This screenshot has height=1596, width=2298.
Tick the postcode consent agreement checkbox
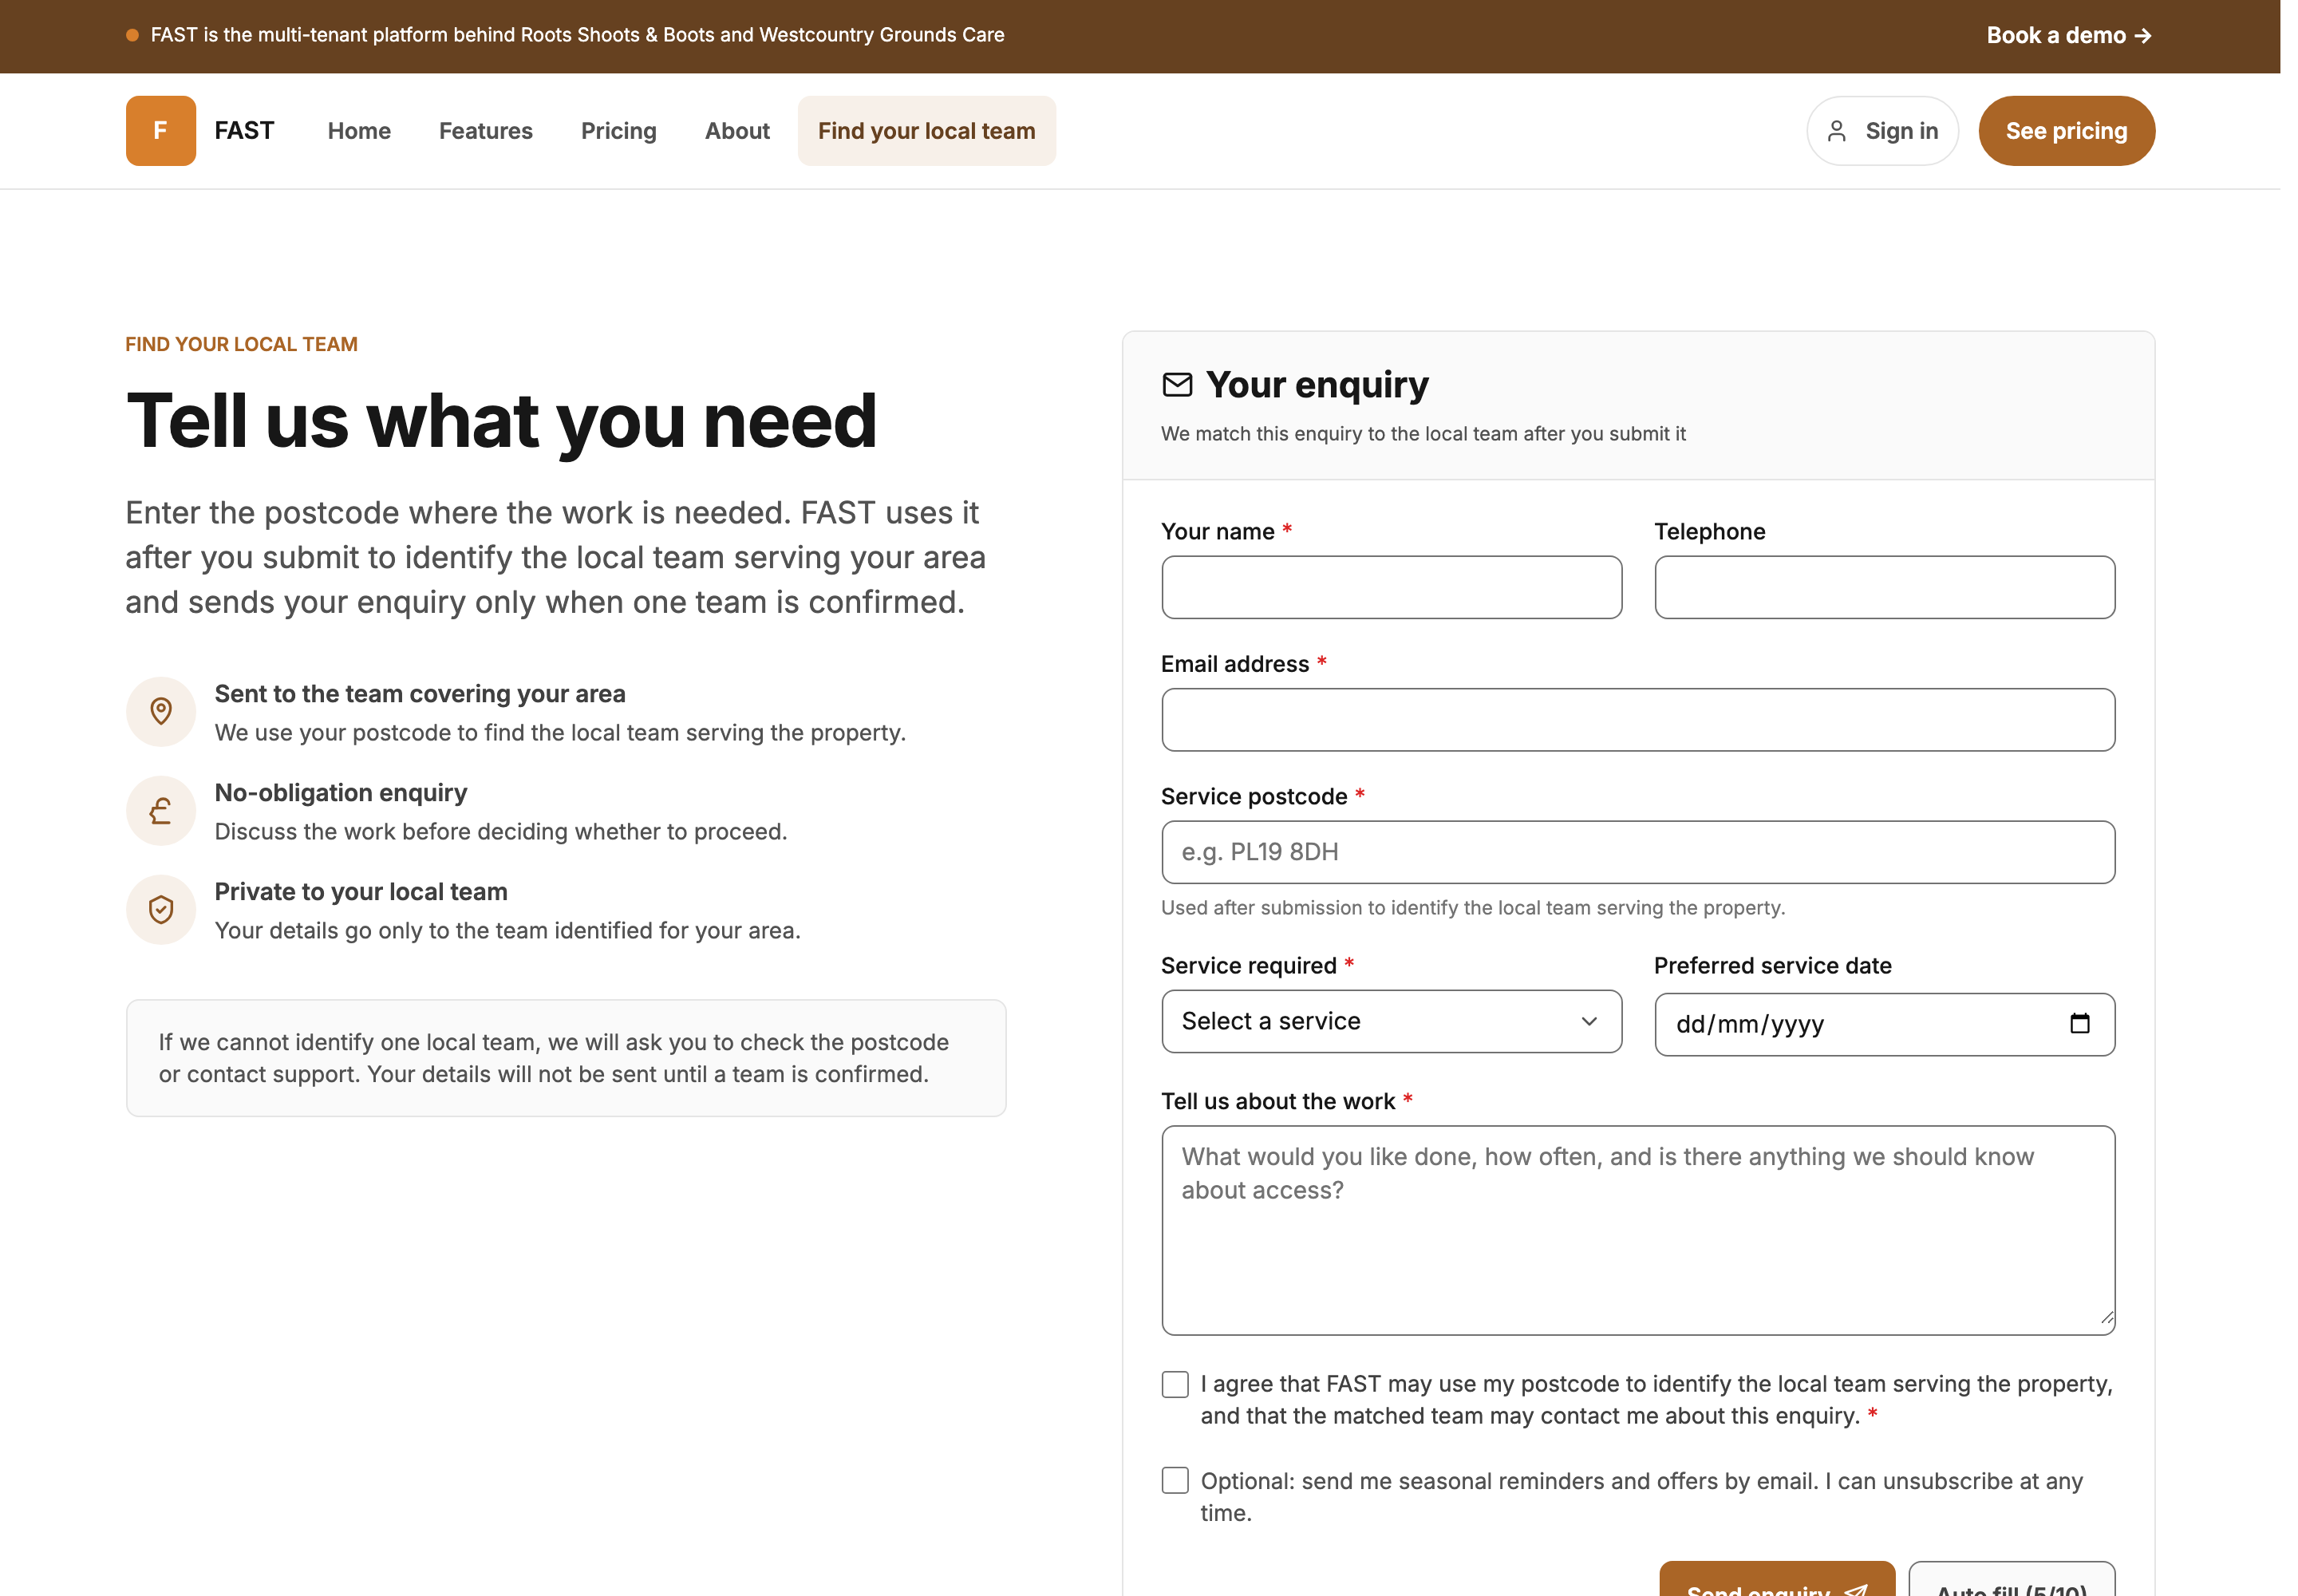[x=1175, y=1384]
